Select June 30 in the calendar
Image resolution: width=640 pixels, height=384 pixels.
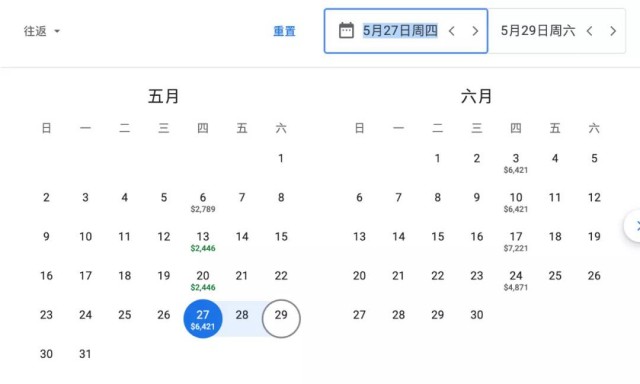pos(476,315)
